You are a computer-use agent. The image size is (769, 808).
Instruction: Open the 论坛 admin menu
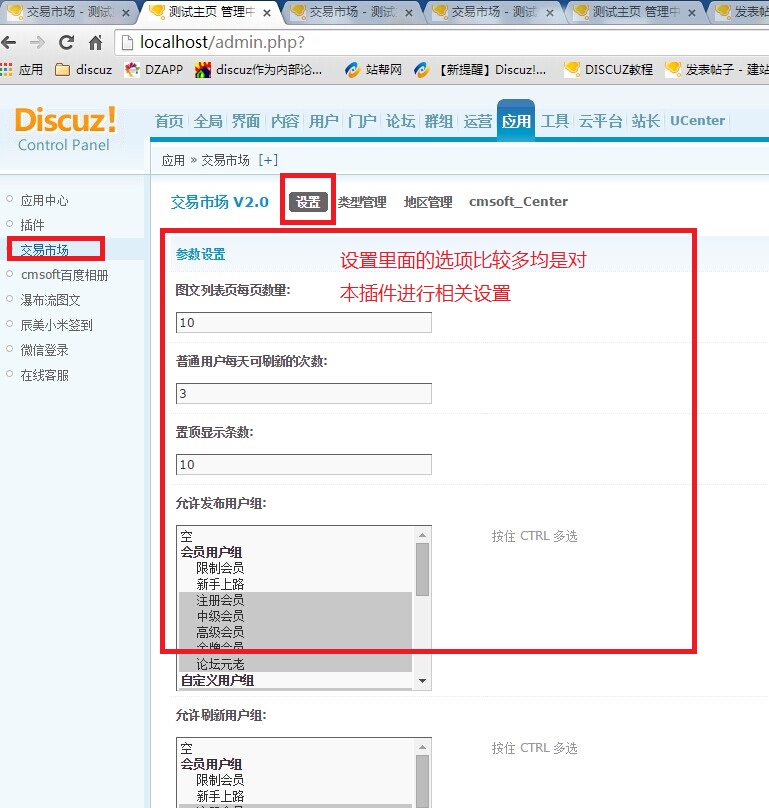(x=400, y=121)
